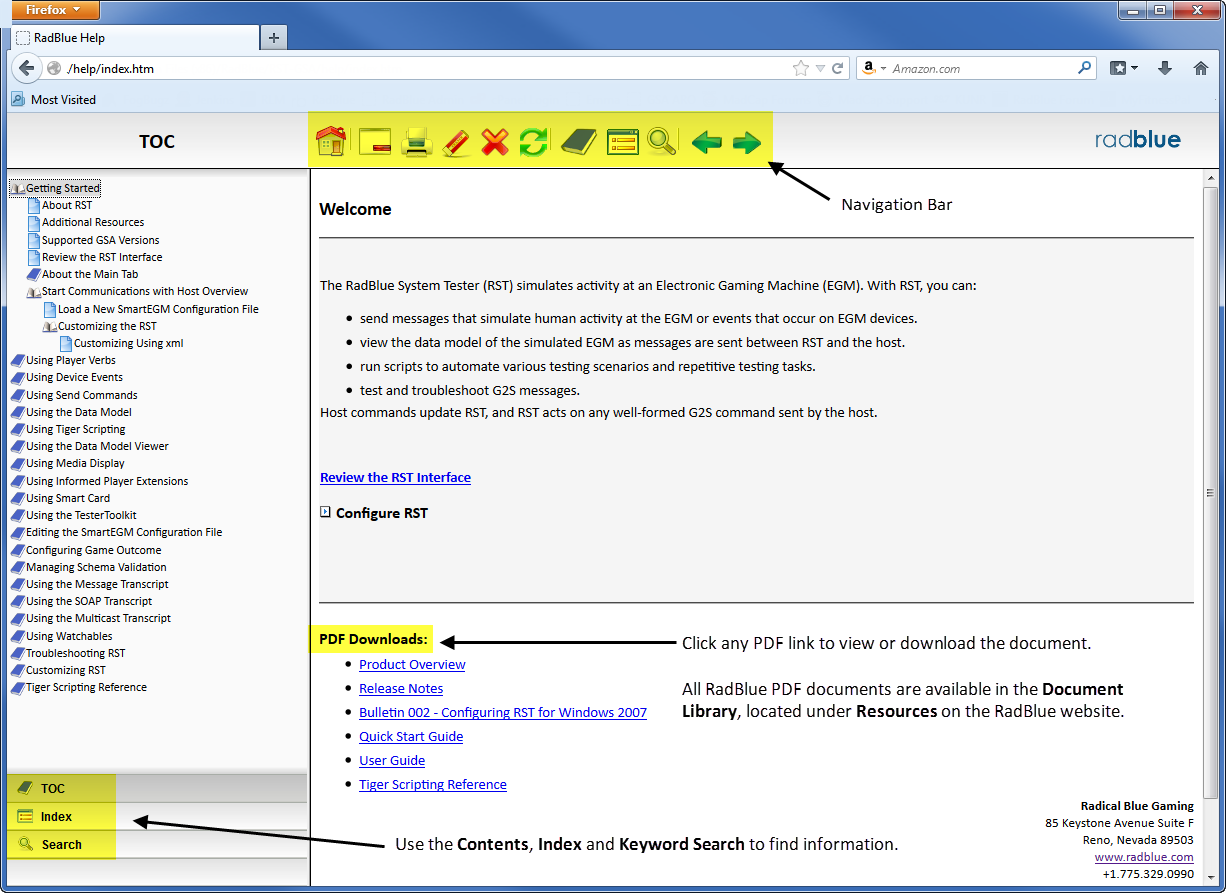
Task: Open the Quick Start Guide link
Action: pyautogui.click(x=411, y=736)
